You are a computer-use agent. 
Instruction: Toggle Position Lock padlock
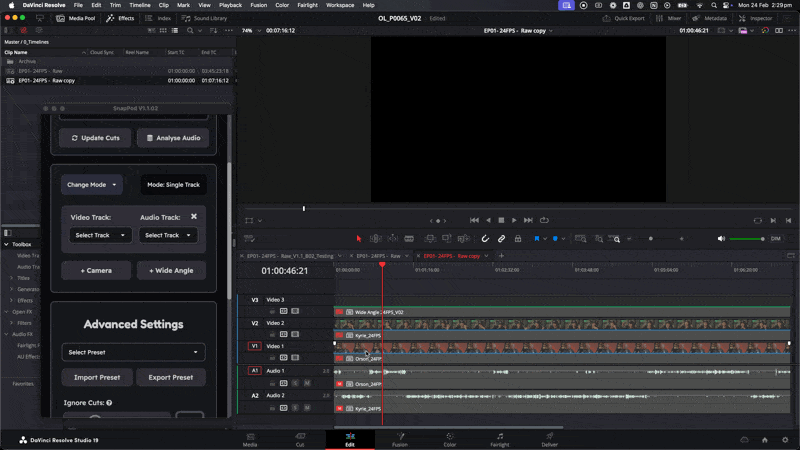click(518, 239)
